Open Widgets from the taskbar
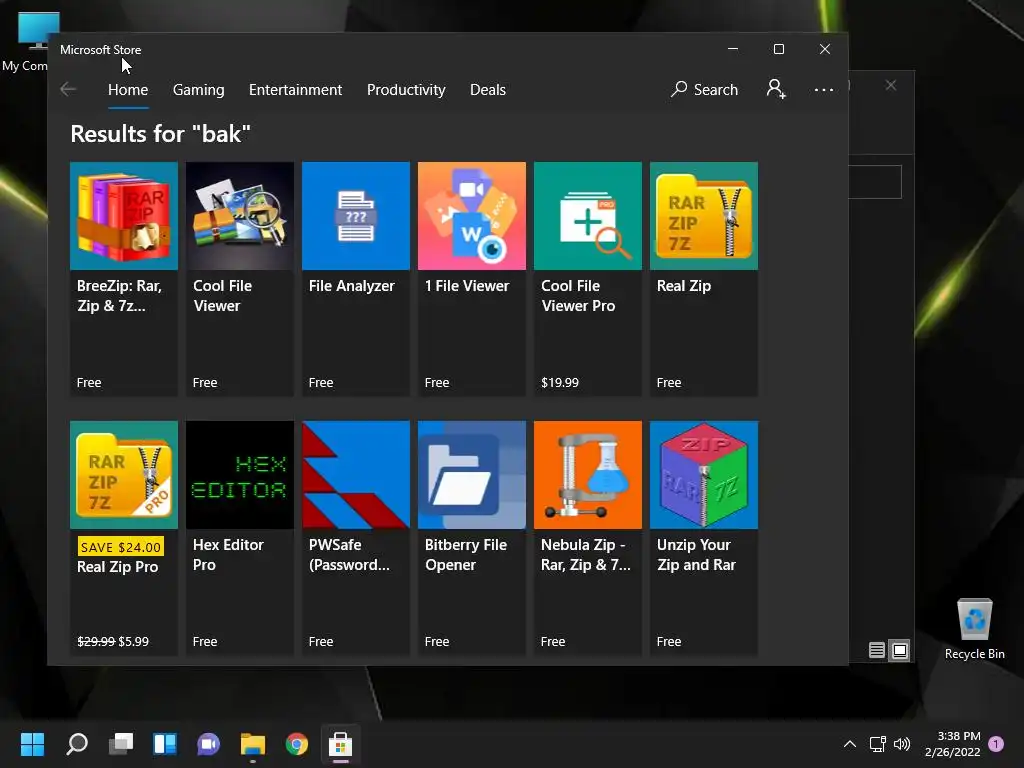The width and height of the screenshot is (1024, 768). tap(165, 744)
